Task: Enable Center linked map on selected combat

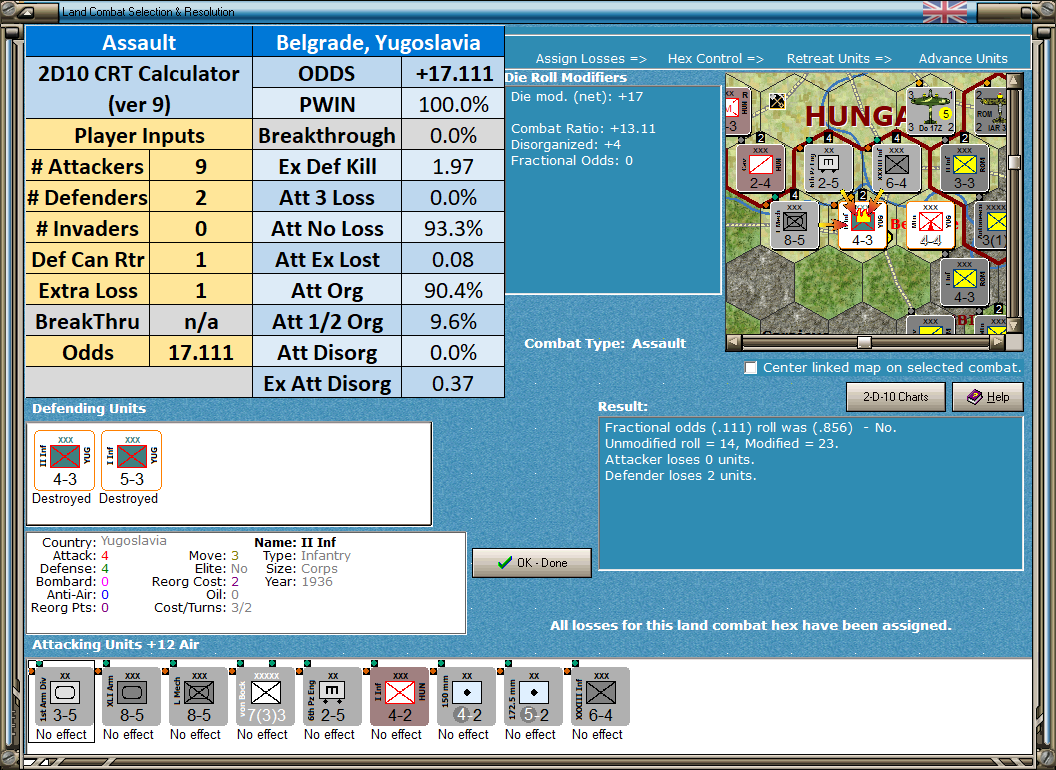Action: click(750, 368)
